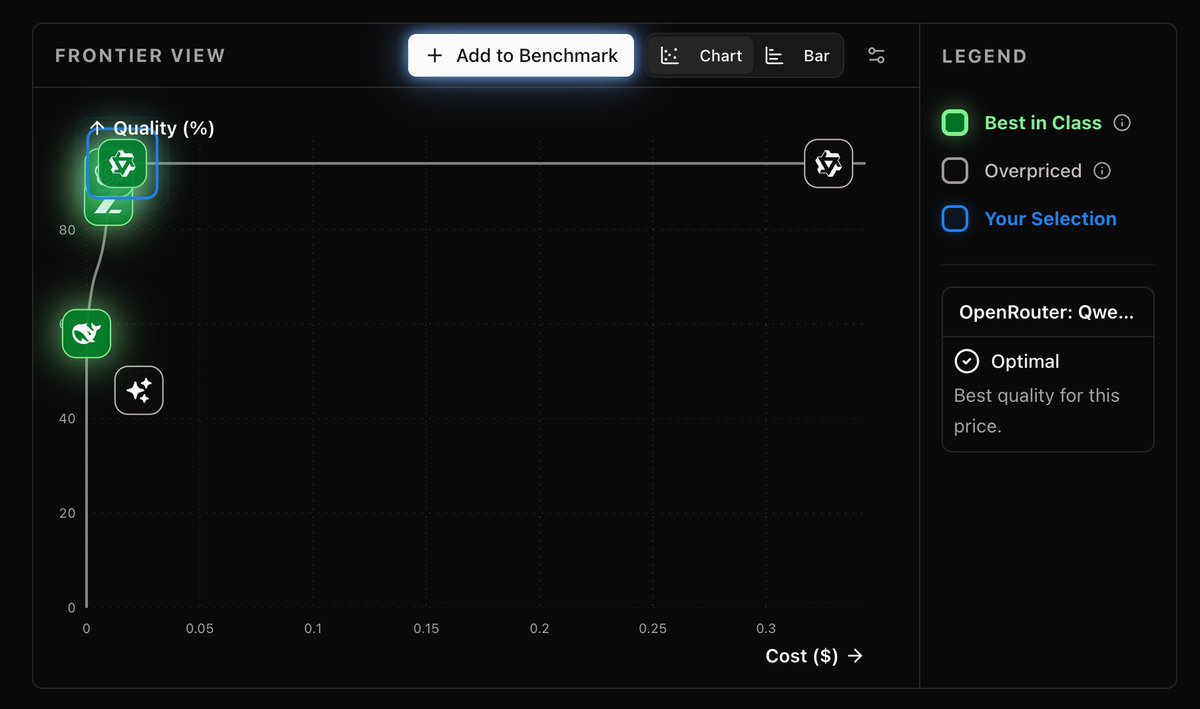The height and width of the screenshot is (709, 1200).
Task: Click the Your Selection label
Action: 1050,219
